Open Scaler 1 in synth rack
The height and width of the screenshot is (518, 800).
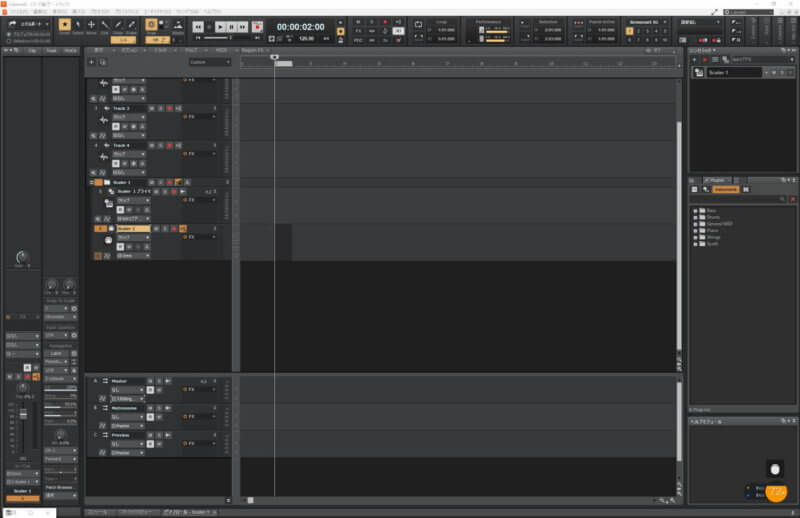tap(734, 72)
